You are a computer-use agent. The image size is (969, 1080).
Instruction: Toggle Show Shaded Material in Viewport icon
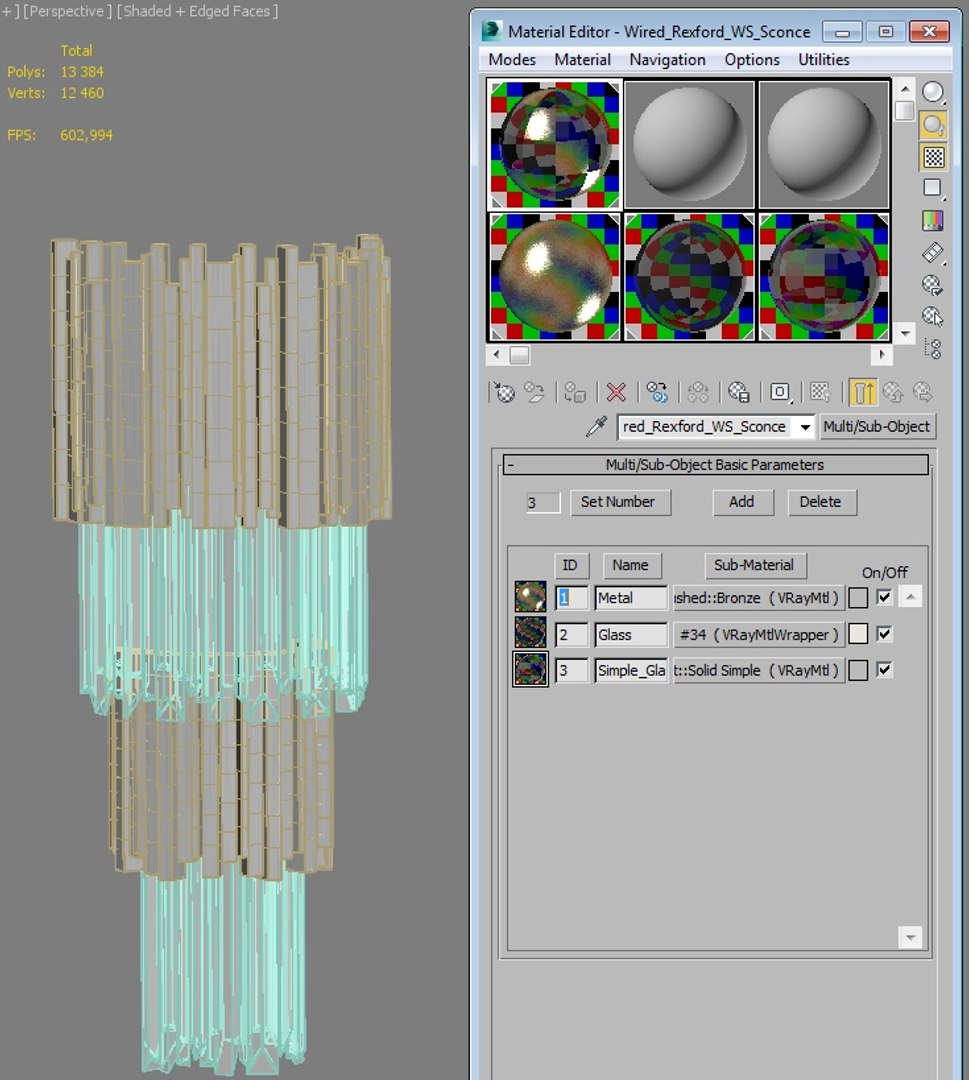pyautogui.click(x=820, y=393)
